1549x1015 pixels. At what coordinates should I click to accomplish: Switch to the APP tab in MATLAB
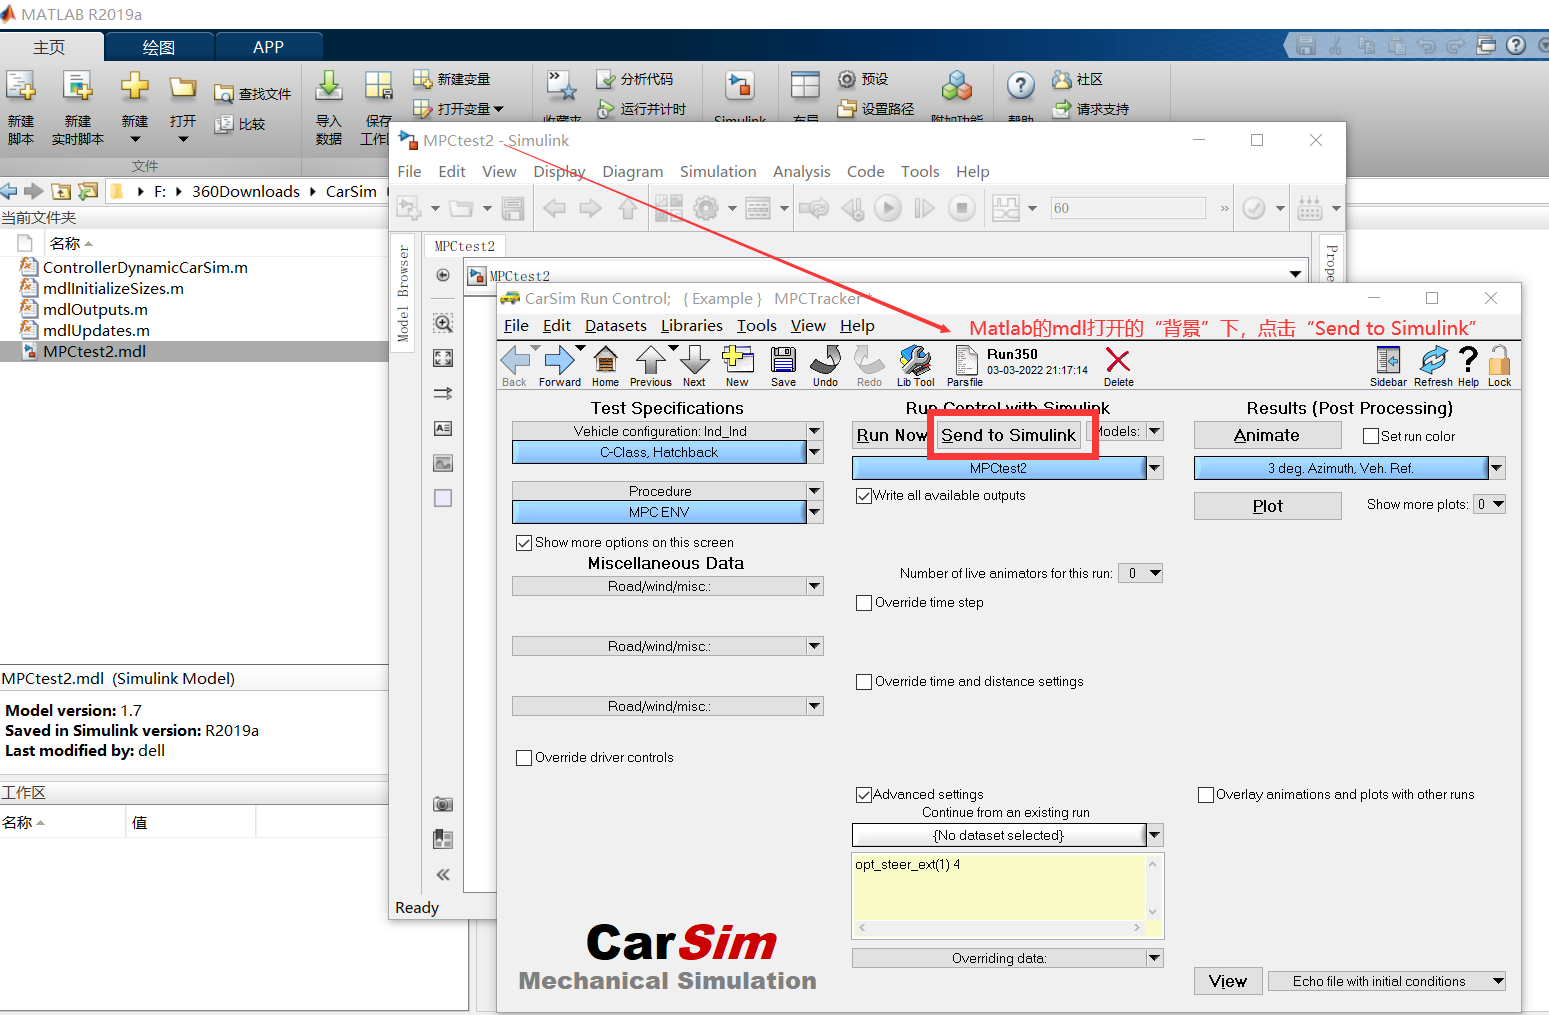pos(267,45)
